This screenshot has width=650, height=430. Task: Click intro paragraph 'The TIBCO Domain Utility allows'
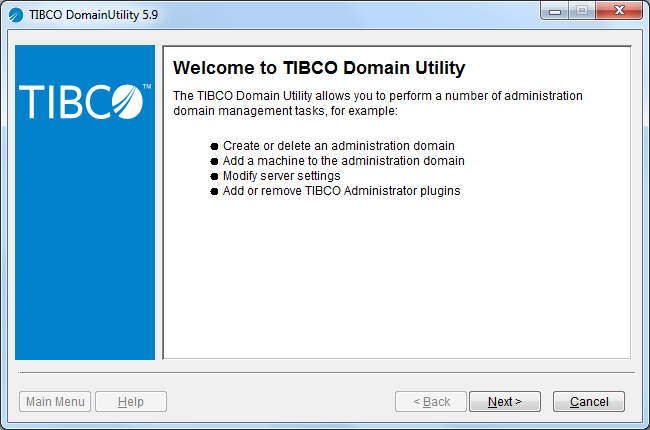coord(378,103)
